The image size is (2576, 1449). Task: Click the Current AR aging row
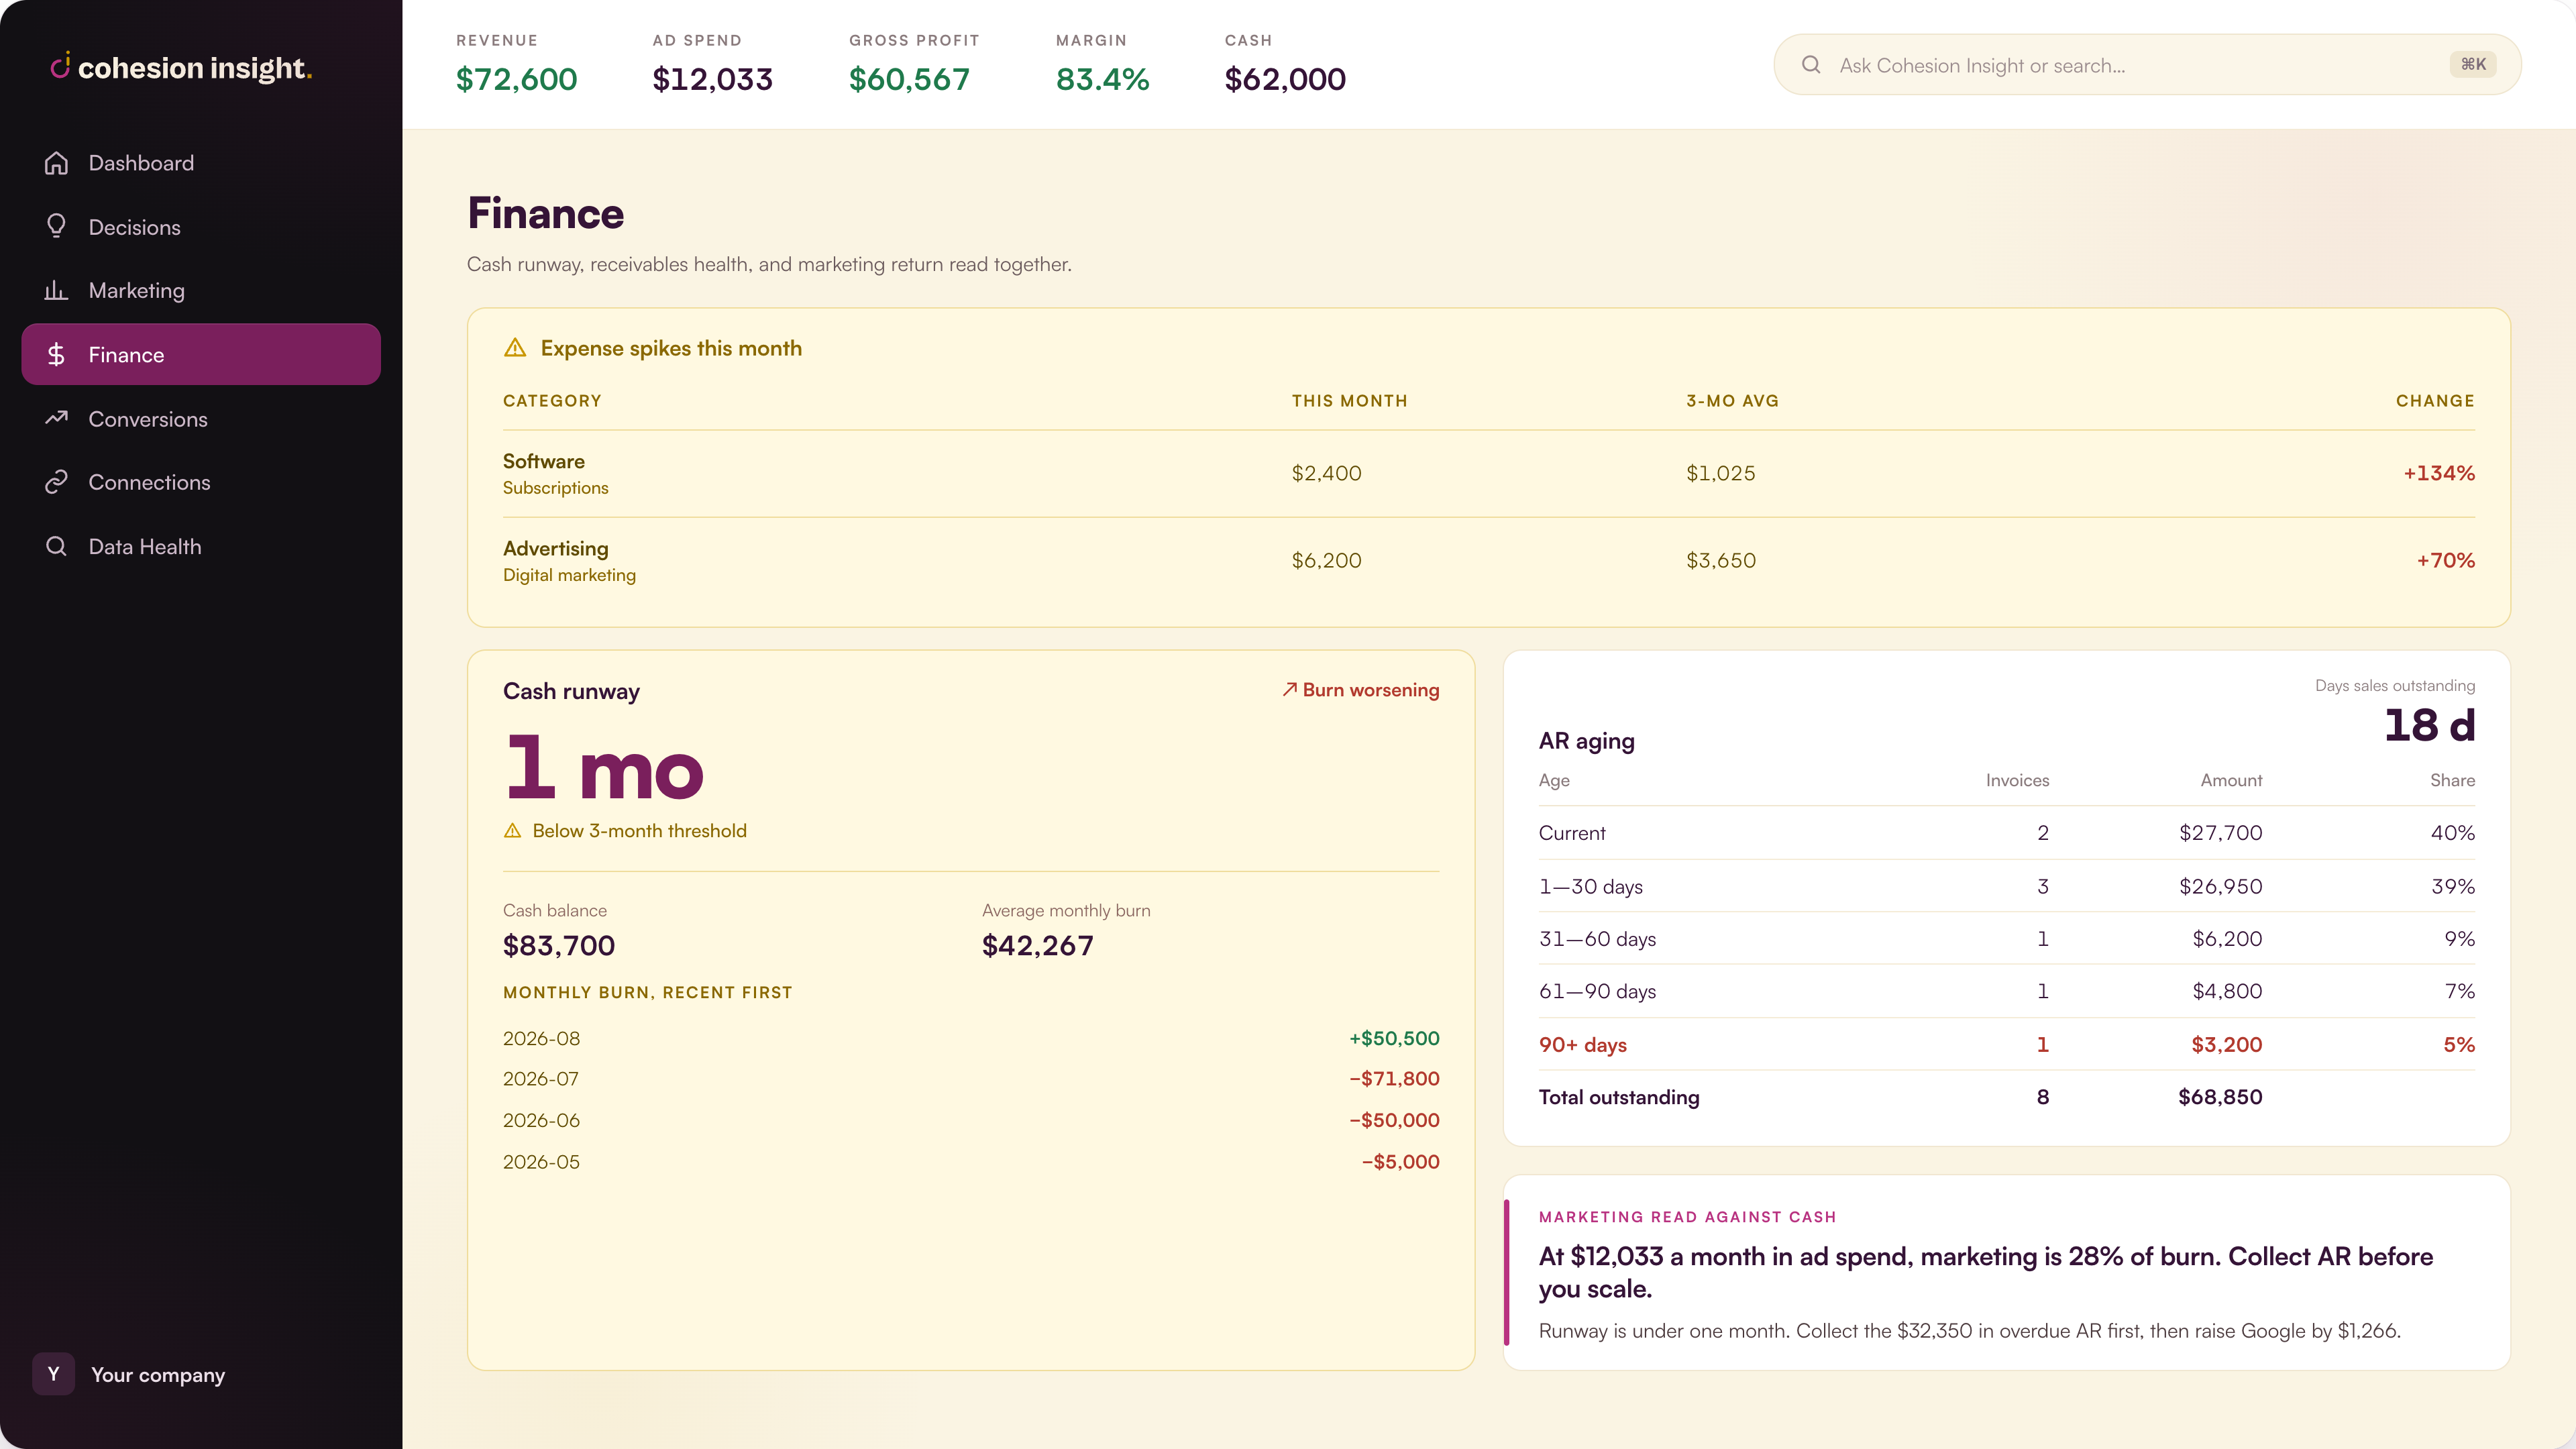coord(2006,833)
